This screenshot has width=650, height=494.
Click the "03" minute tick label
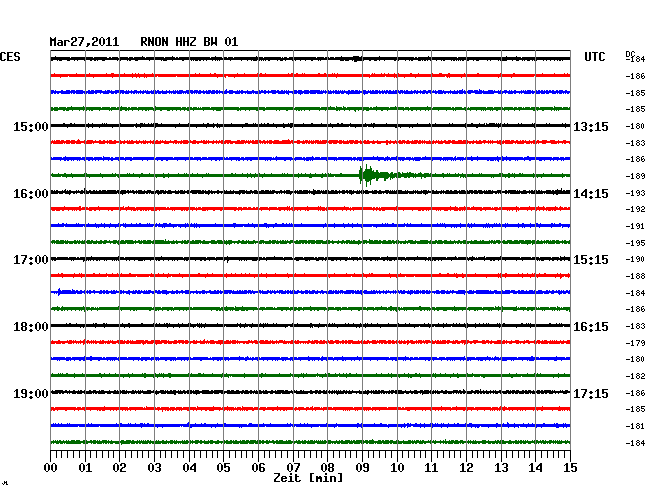(x=154, y=468)
